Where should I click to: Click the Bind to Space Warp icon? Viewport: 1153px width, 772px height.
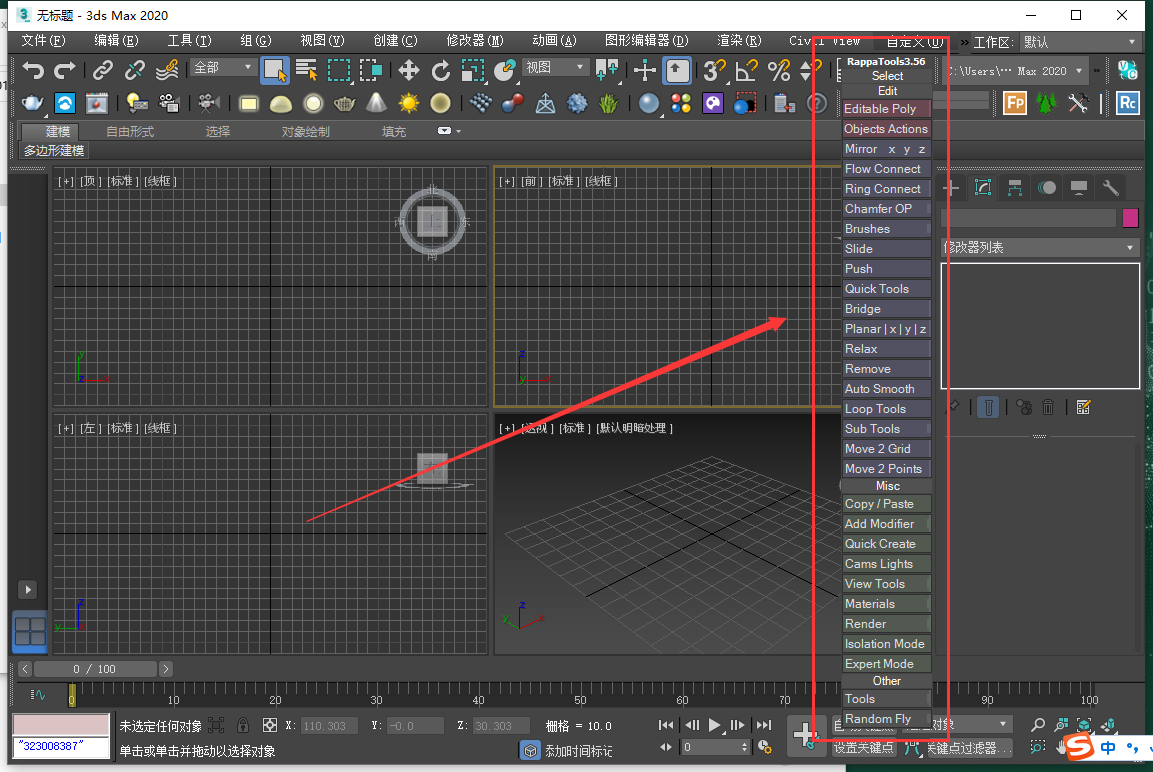pos(167,71)
